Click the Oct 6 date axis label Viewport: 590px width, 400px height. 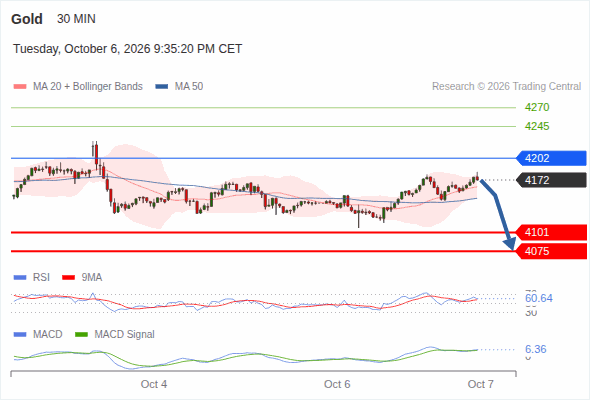coord(337,384)
